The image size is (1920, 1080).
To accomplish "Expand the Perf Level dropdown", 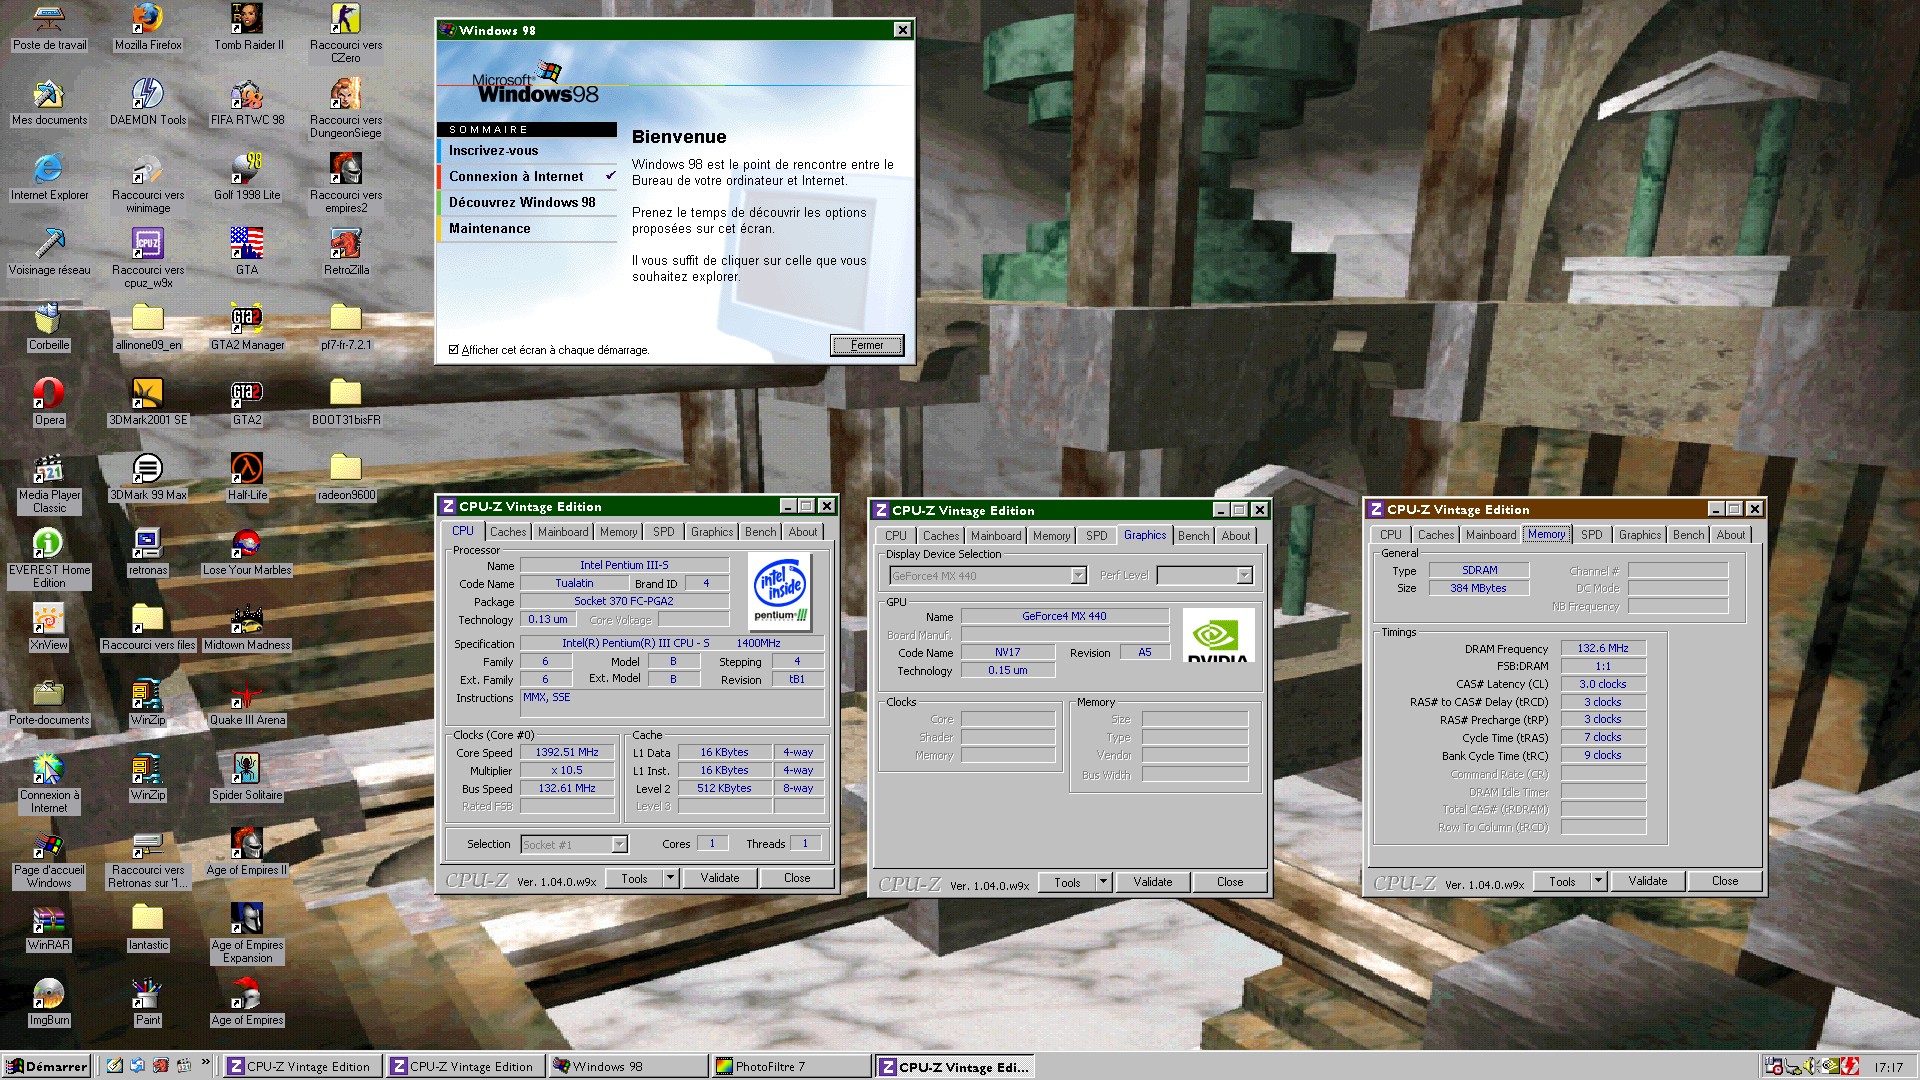I will click(x=1244, y=576).
